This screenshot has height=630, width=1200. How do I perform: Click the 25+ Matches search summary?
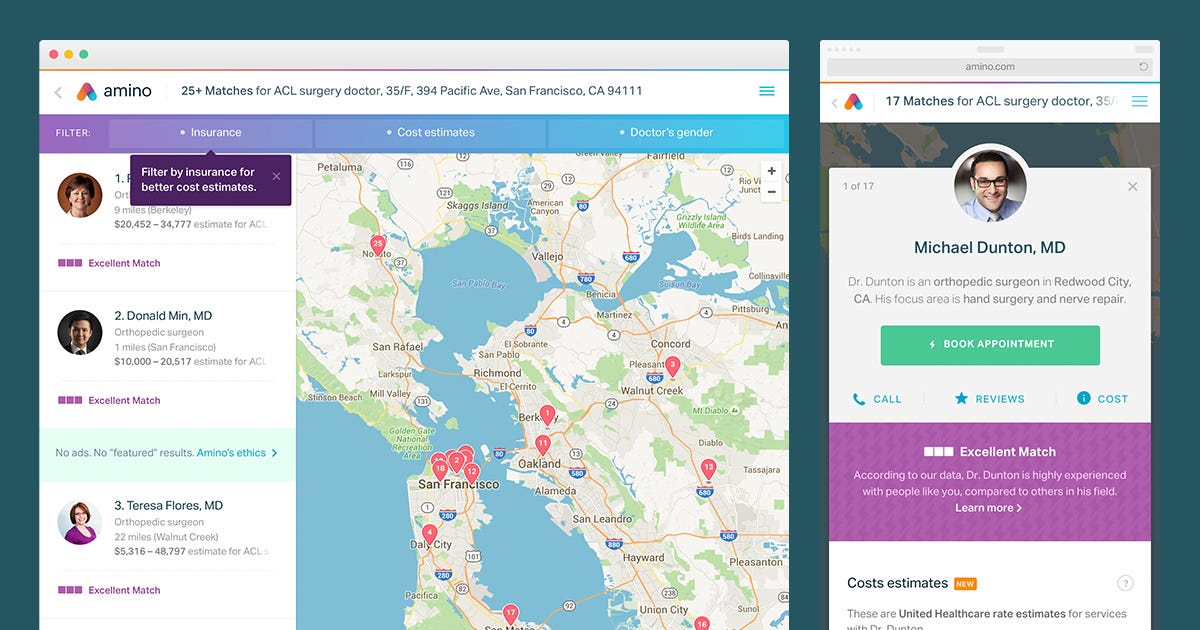[x=411, y=91]
